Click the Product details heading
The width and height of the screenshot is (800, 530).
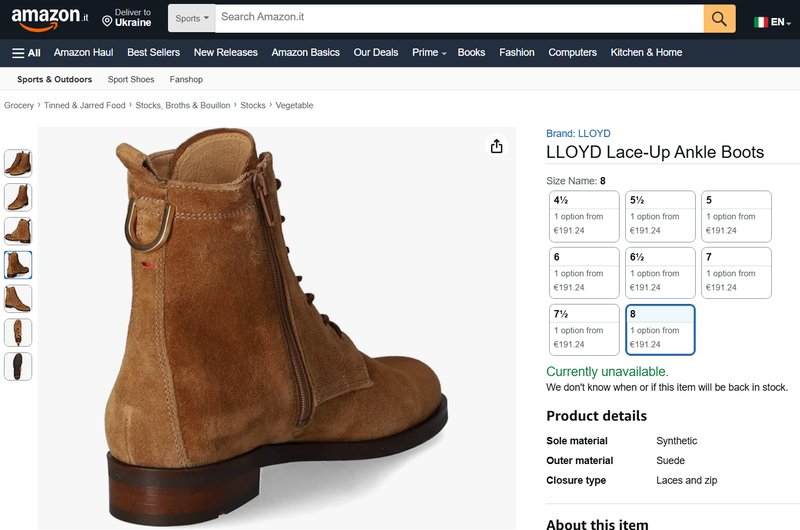[x=596, y=416]
